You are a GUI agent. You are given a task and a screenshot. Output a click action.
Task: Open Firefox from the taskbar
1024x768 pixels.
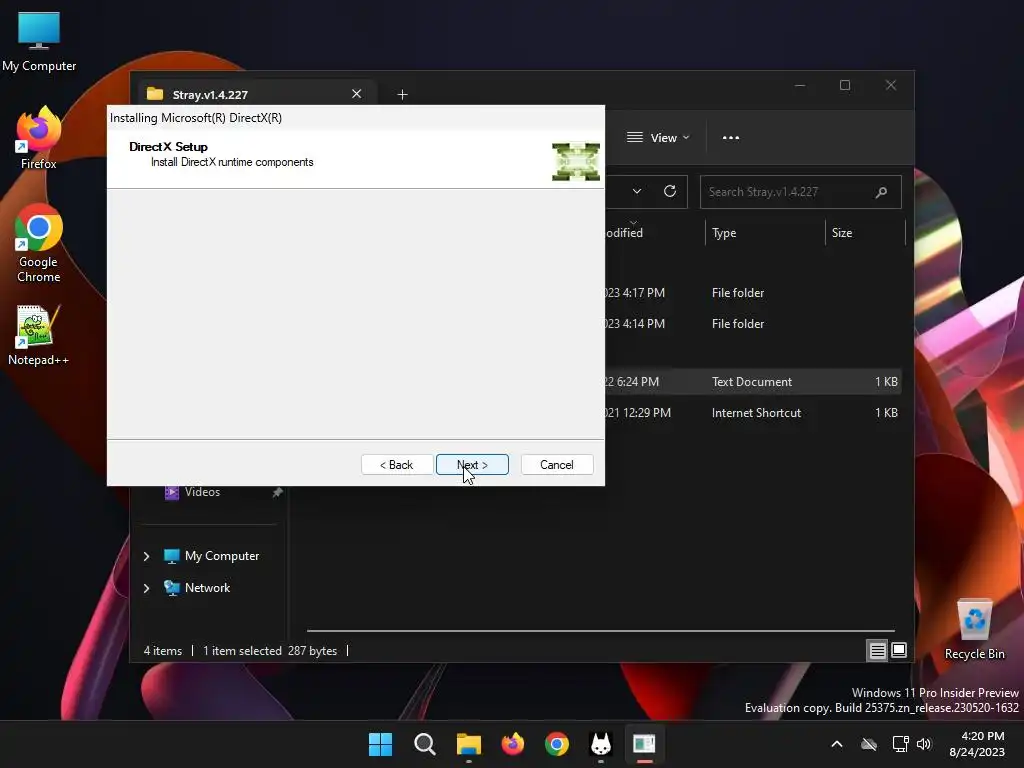click(x=513, y=744)
